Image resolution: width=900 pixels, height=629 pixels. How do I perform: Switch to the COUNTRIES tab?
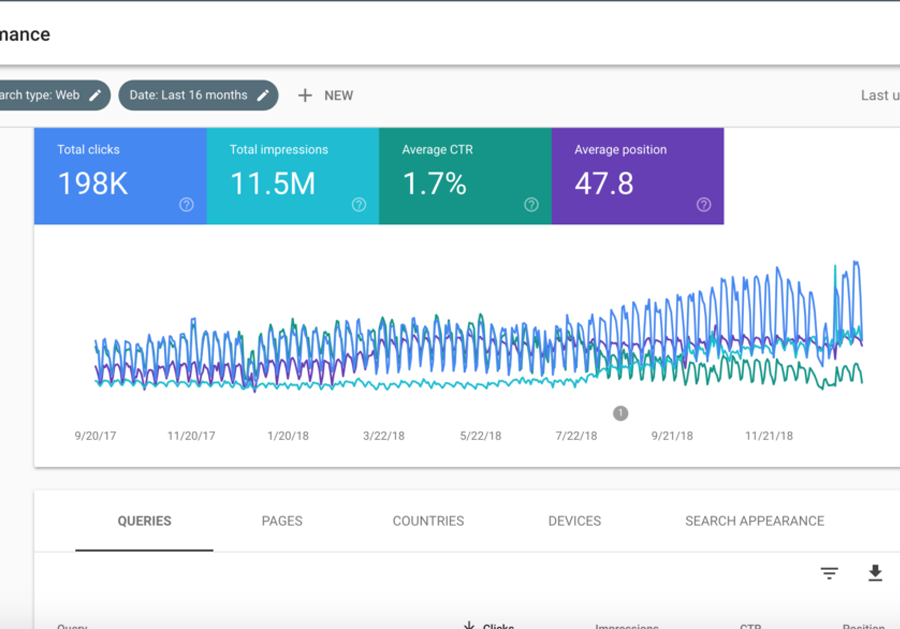coord(428,521)
